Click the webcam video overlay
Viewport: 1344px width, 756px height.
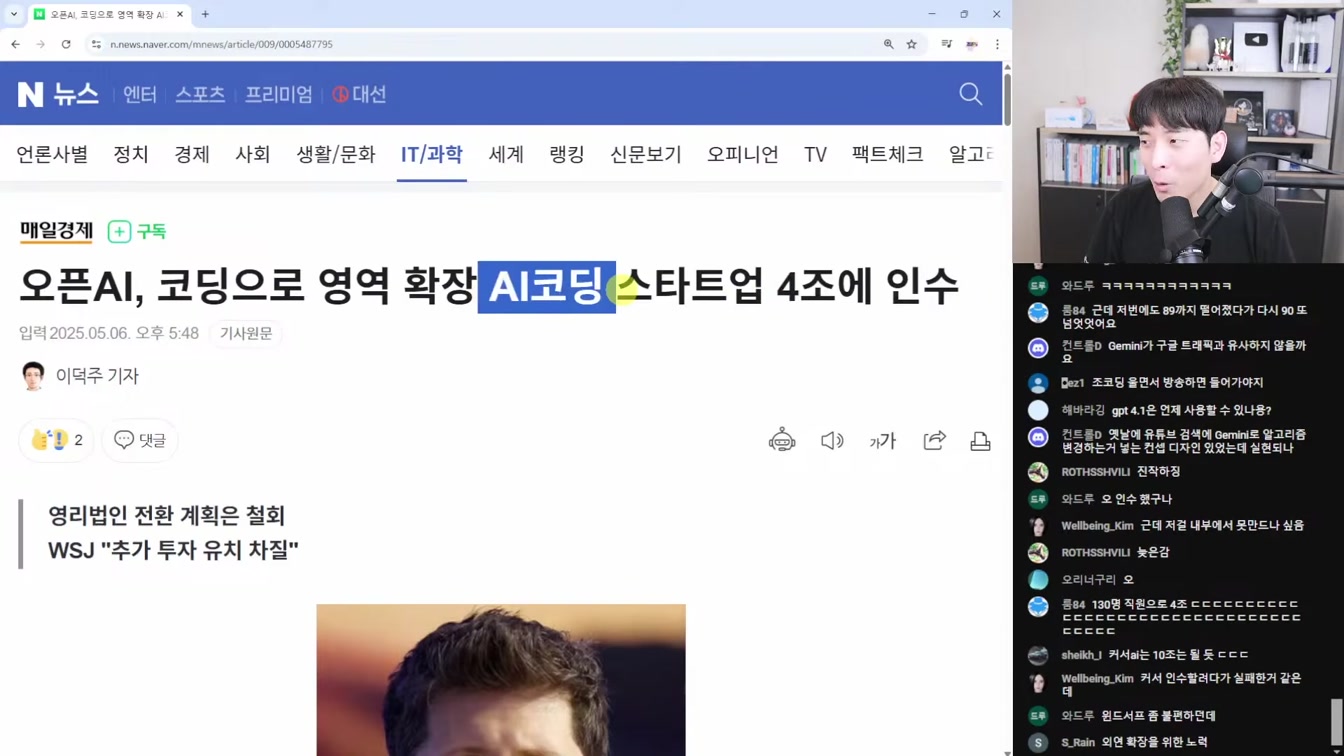(1178, 131)
